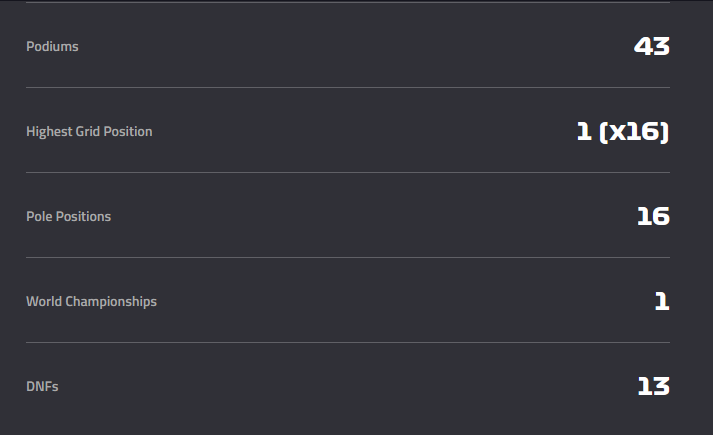Click divider between Pole Positions and World Championships
The height and width of the screenshot is (435, 713).
click(x=347, y=257)
